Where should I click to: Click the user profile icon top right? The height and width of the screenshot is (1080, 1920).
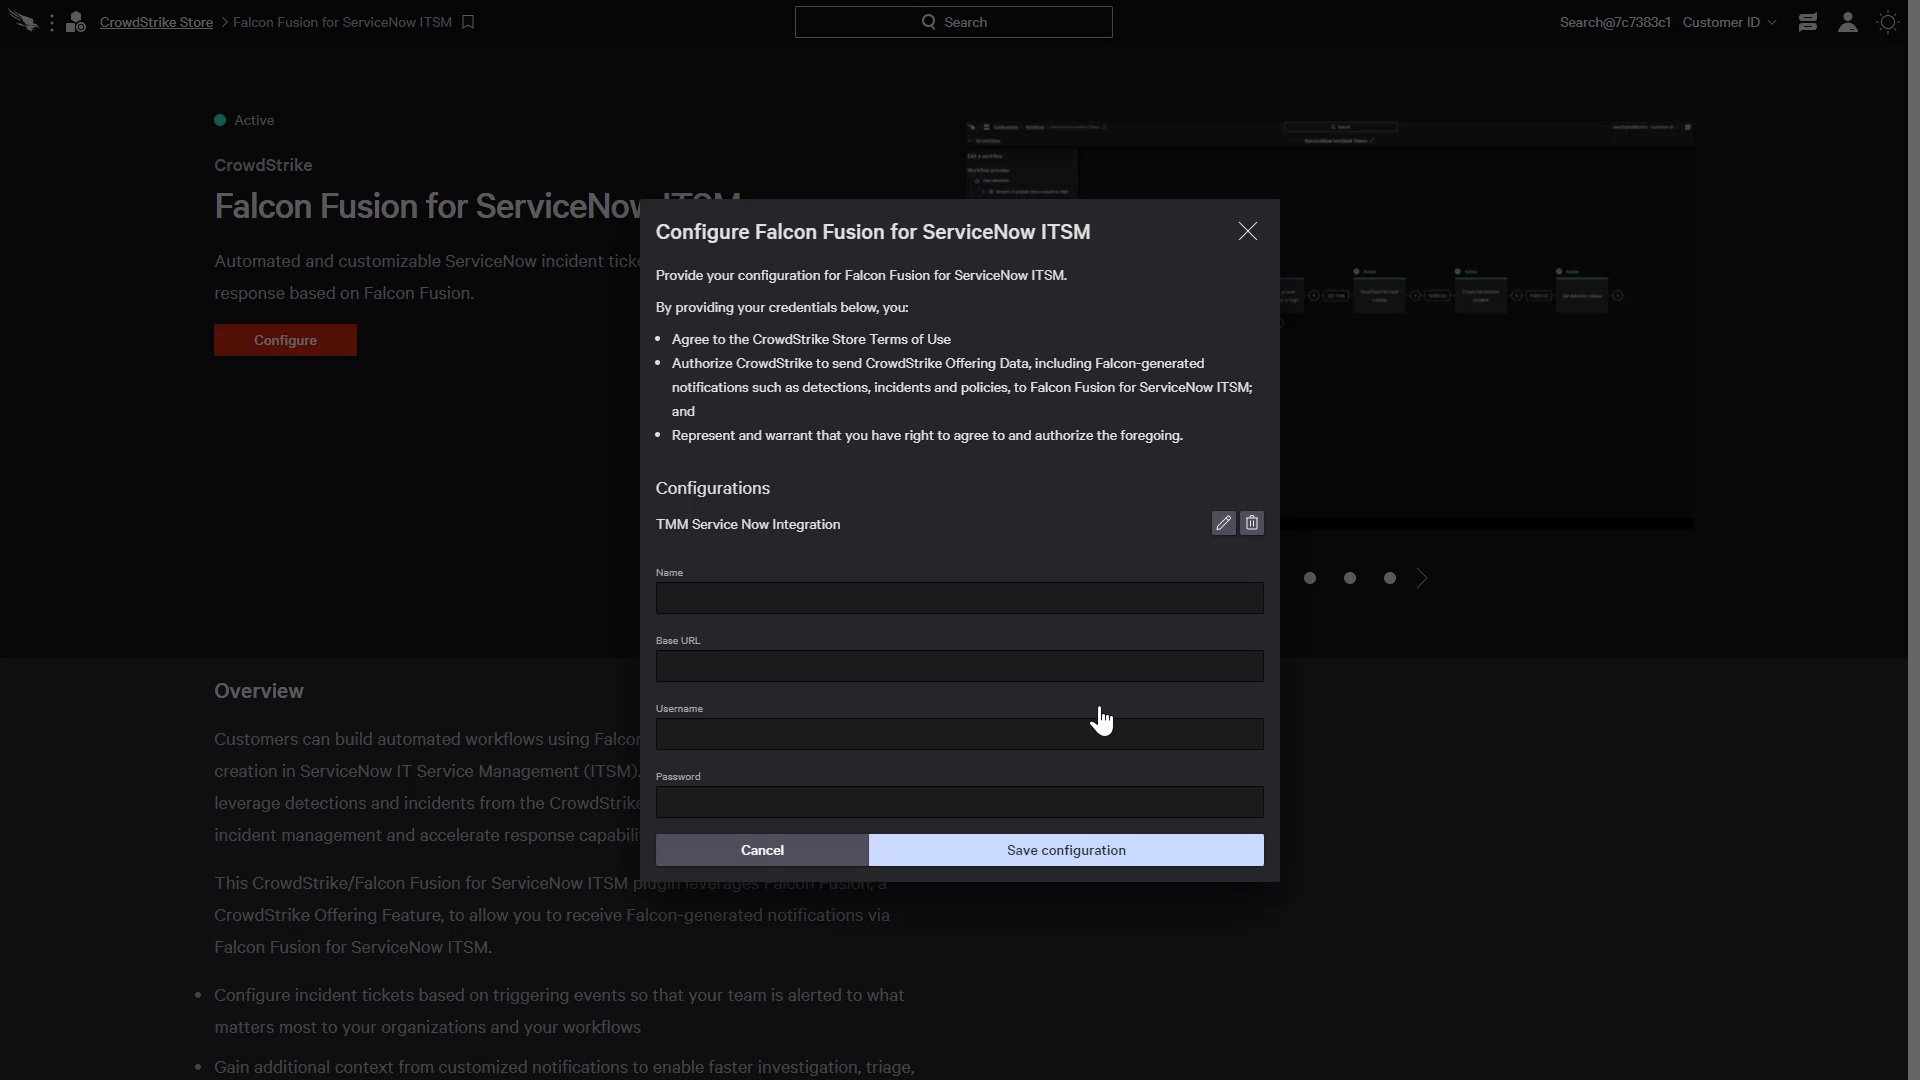(x=1849, y=22)
